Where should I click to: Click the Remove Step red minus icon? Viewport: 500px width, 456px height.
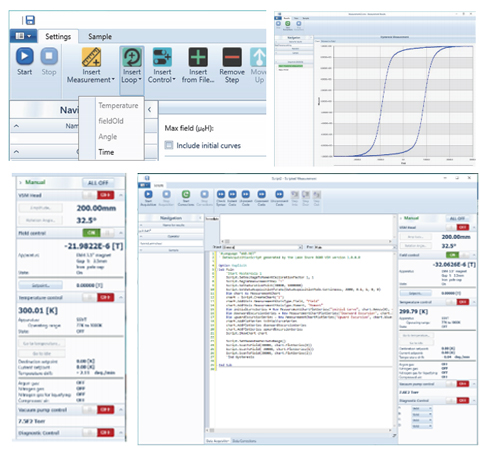coord(232,57)
